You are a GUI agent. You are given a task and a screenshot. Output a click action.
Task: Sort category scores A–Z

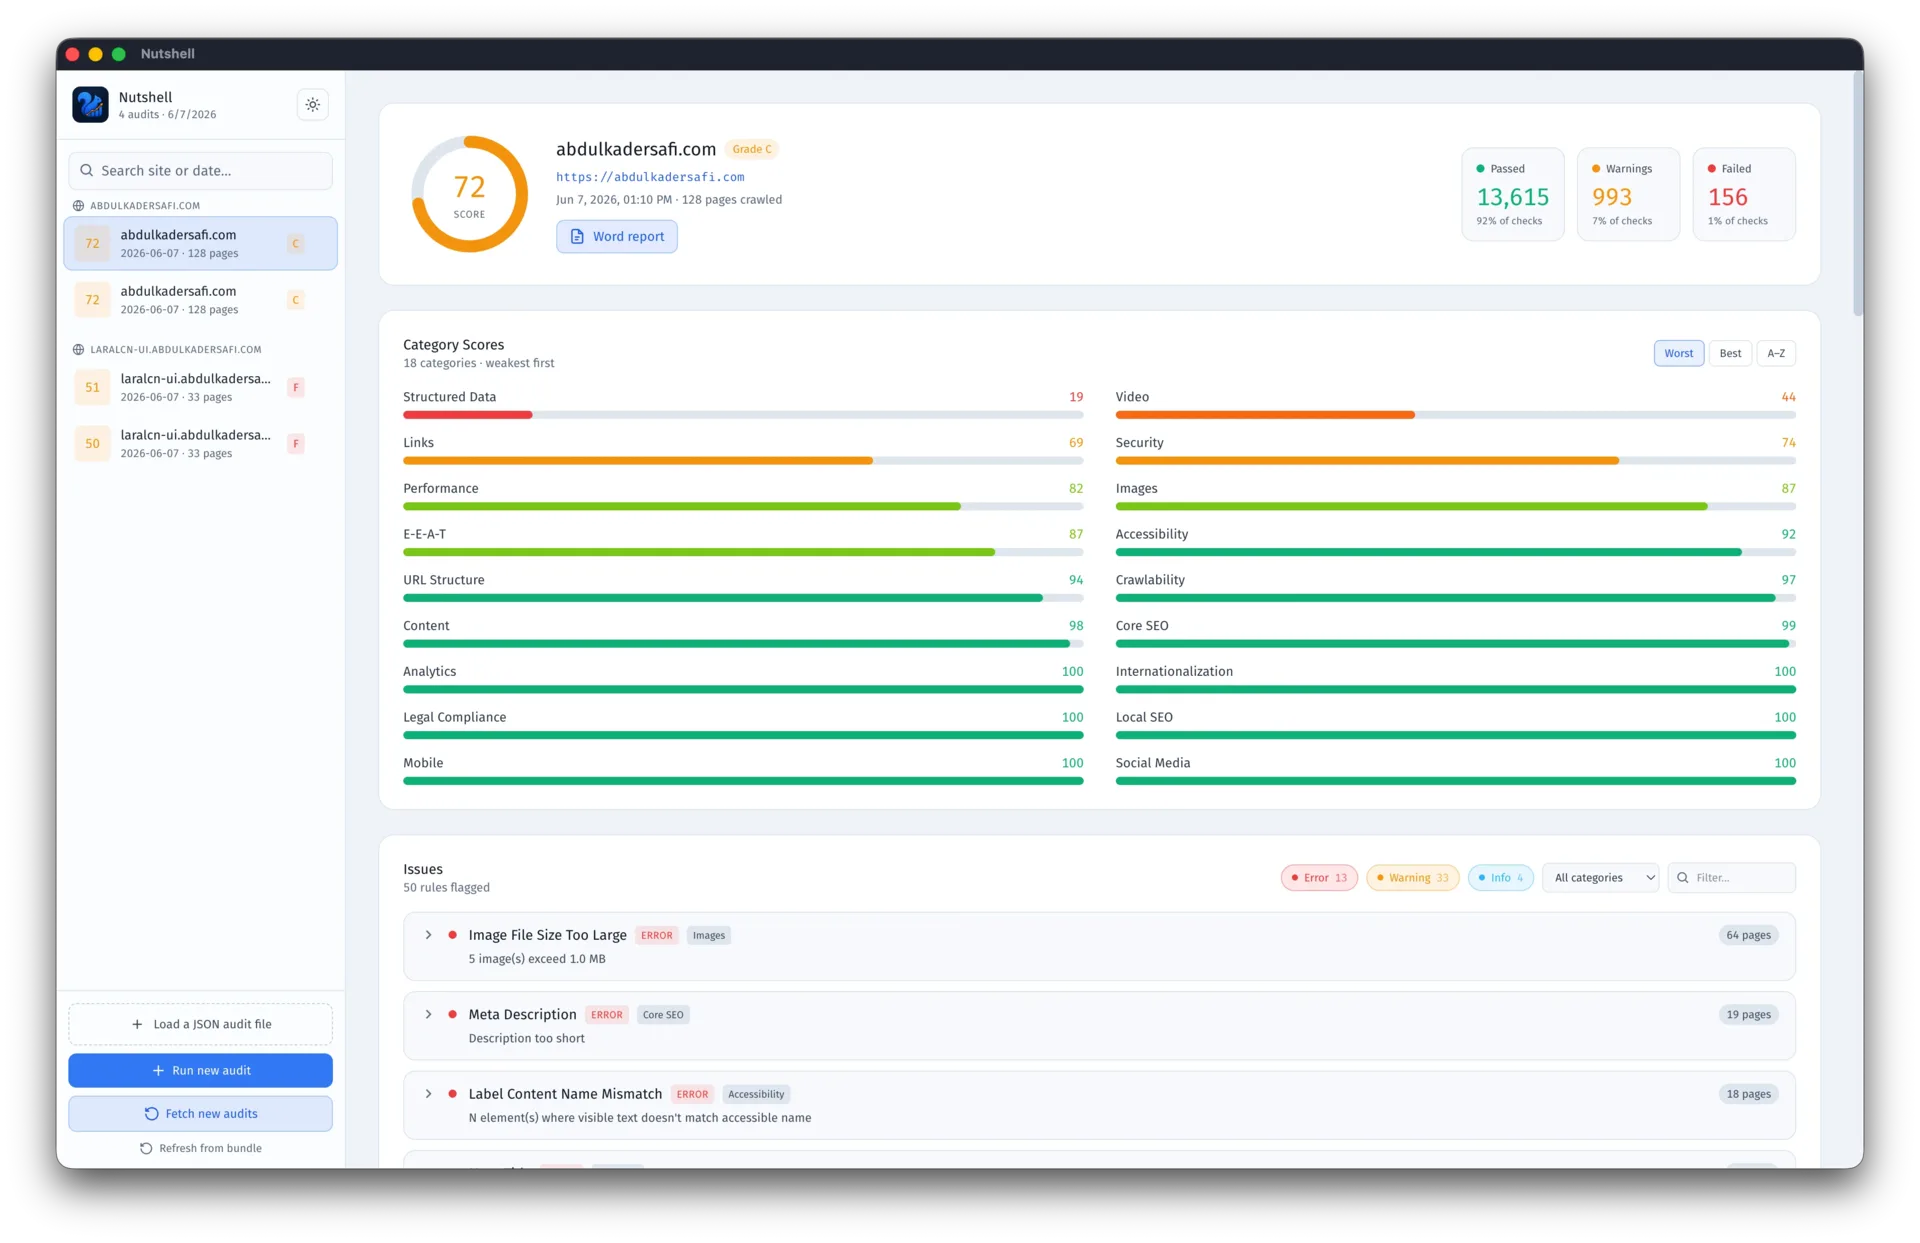tap(1776, 353)
